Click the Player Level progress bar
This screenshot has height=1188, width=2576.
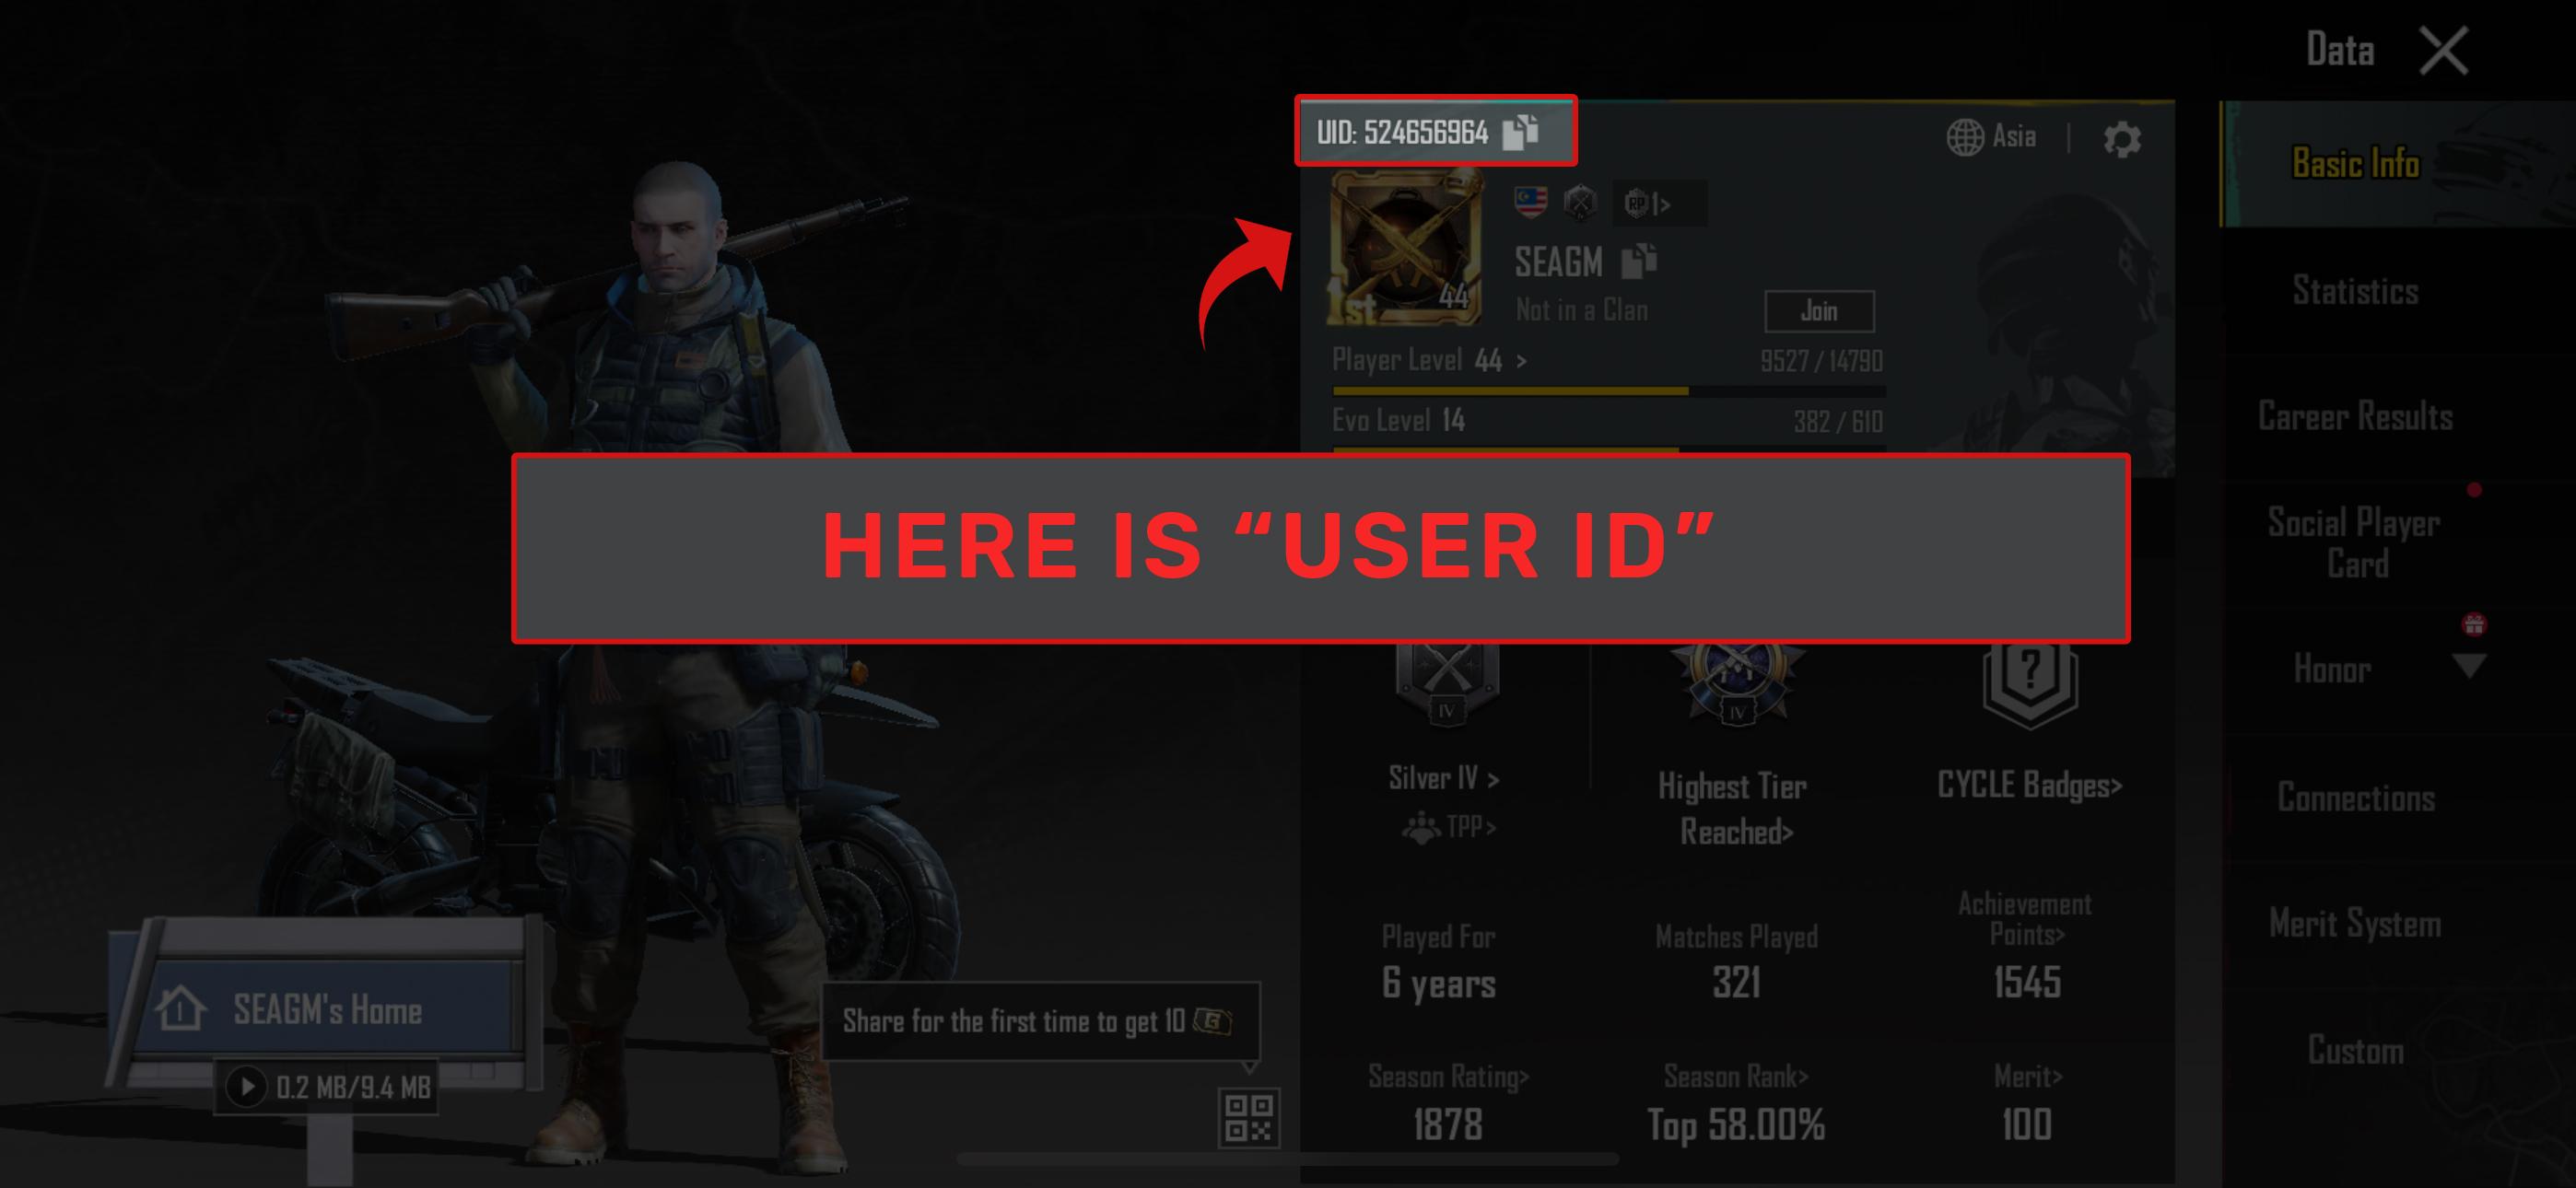coord(1609,391)
